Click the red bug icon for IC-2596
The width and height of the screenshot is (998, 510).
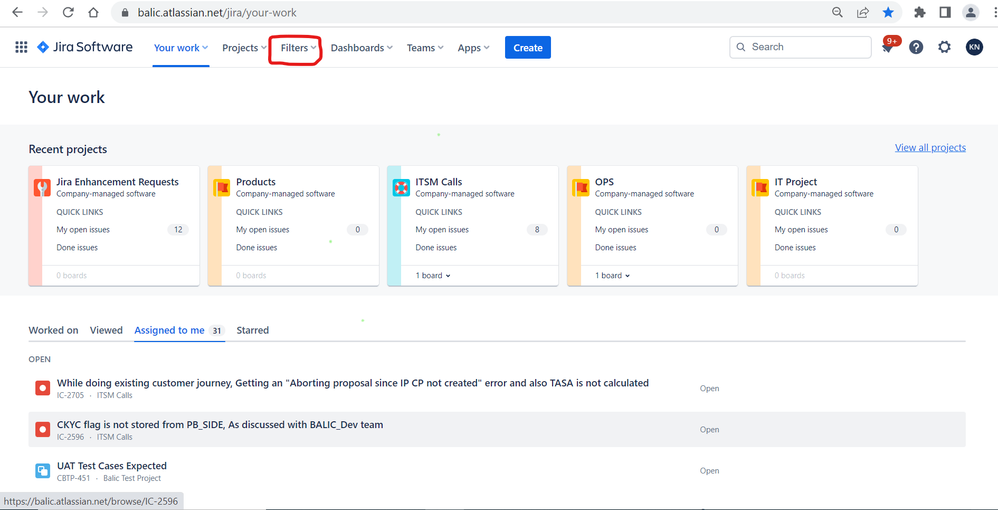coord(43,429)
